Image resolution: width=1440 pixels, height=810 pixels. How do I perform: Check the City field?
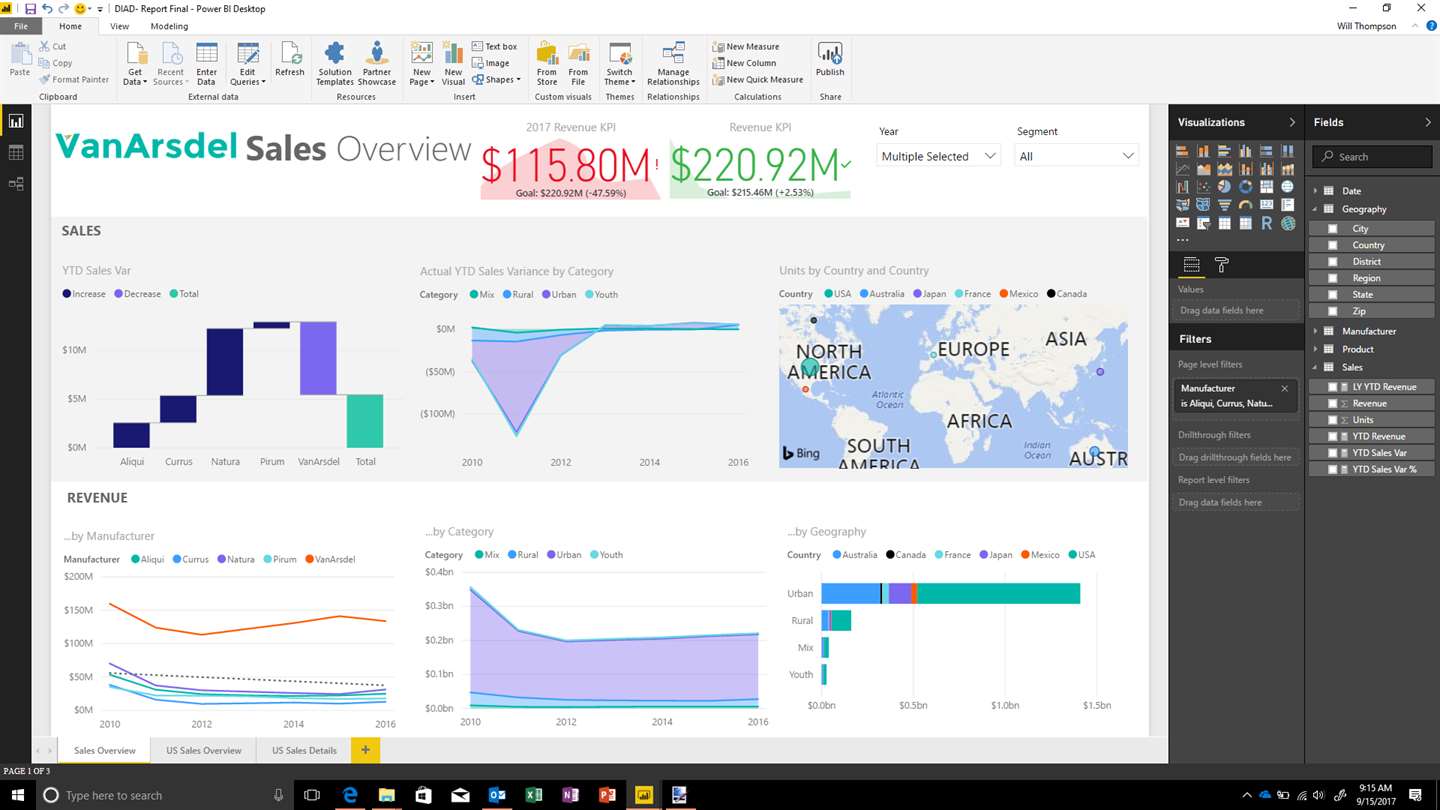[x=1333, y=229]
